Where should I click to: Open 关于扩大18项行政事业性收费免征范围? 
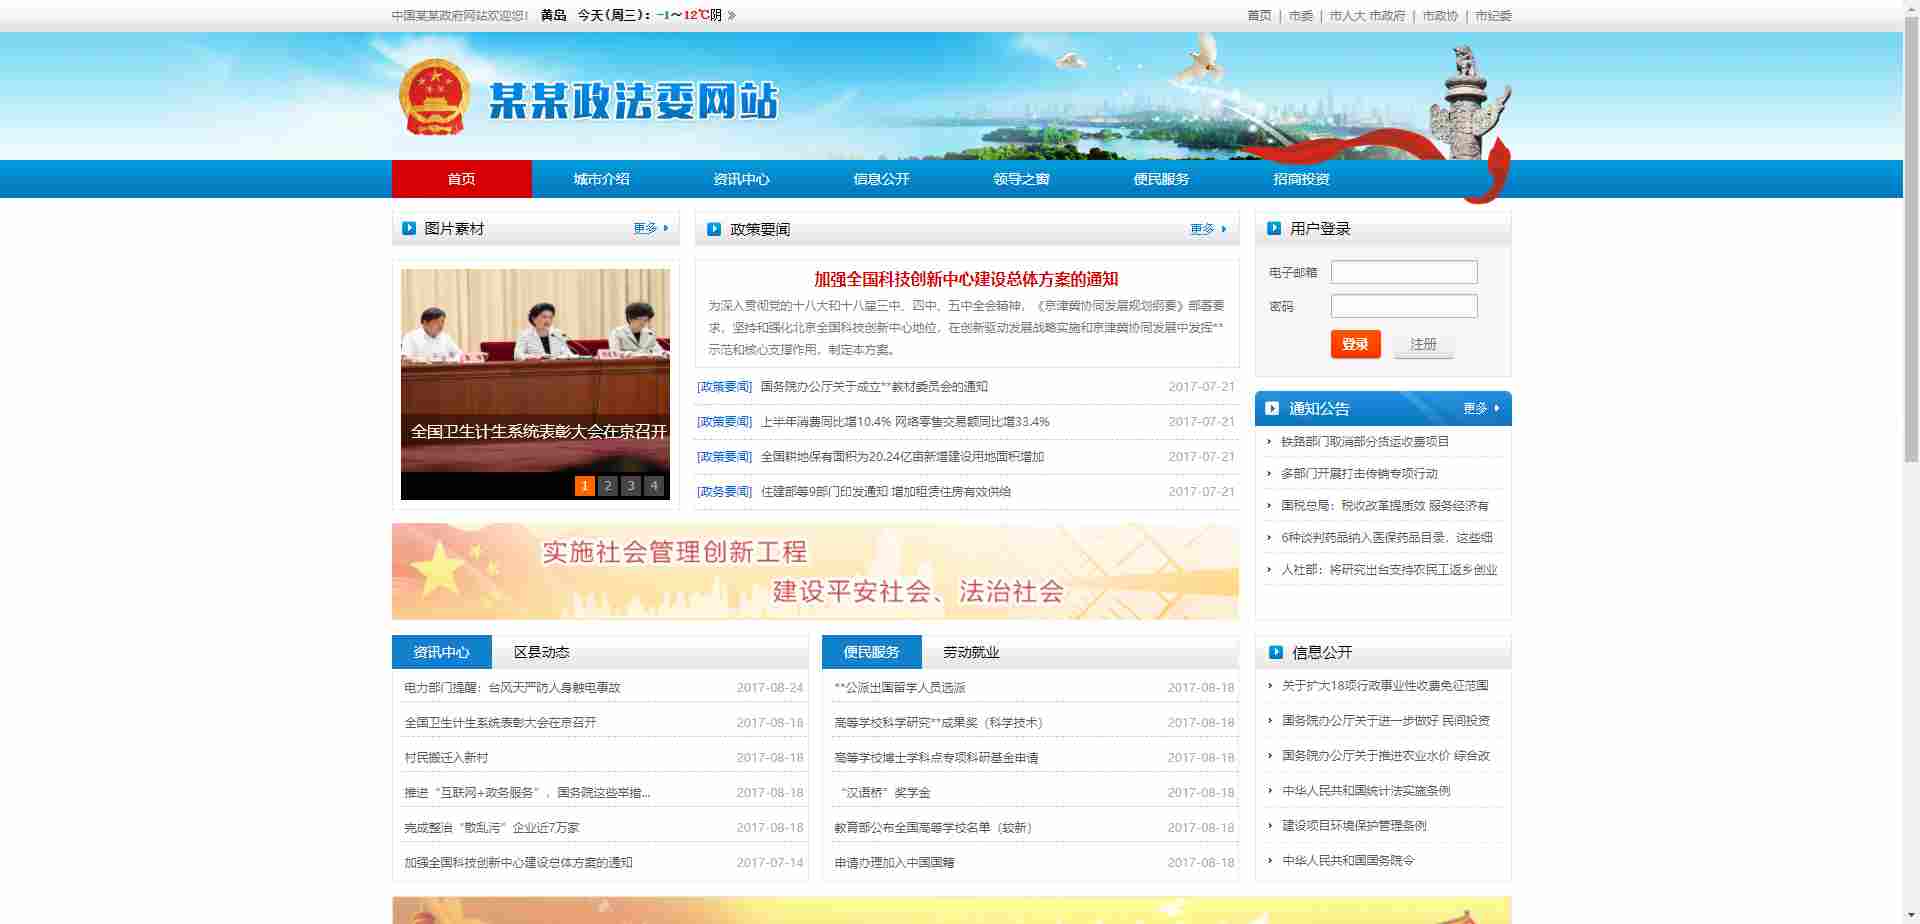coord(1385,686)
